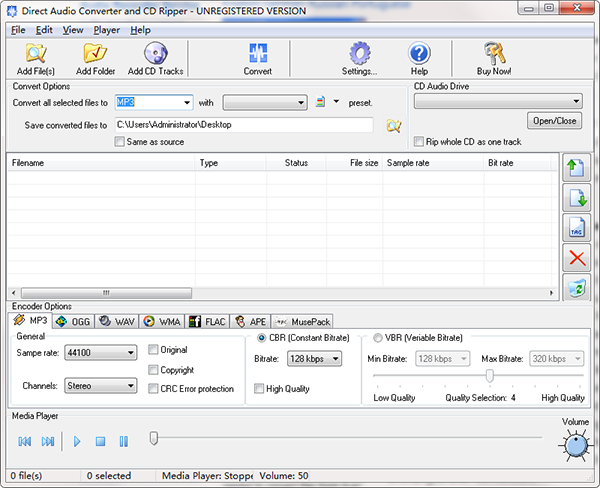This screenshot has width=600, height=488.
Task: Click the Volume knob control
Action: (x=576, y=445)
